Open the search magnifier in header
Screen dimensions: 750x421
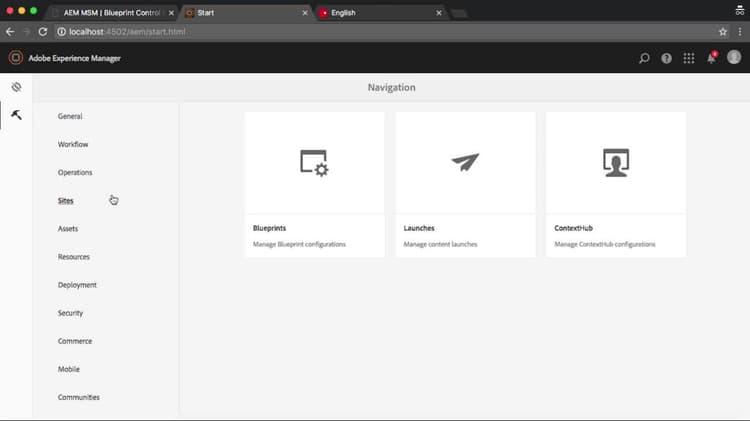click(644, 58)
